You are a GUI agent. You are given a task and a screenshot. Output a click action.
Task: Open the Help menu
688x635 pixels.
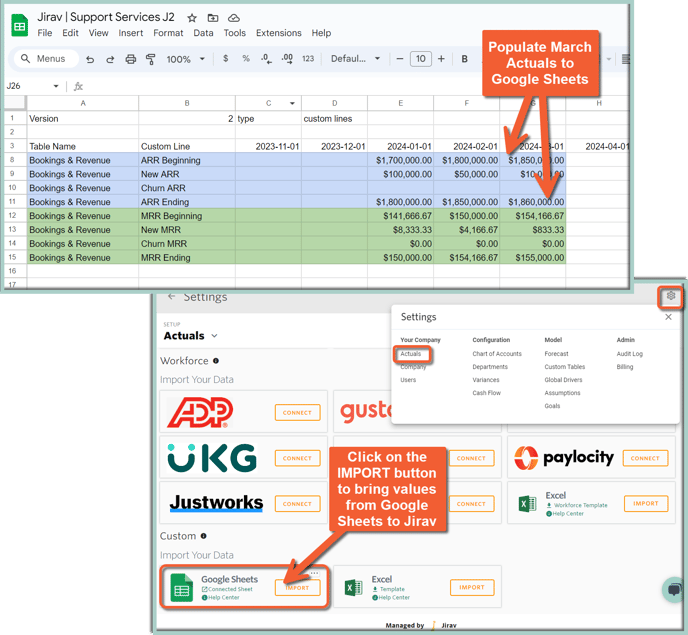coord(321,33)
